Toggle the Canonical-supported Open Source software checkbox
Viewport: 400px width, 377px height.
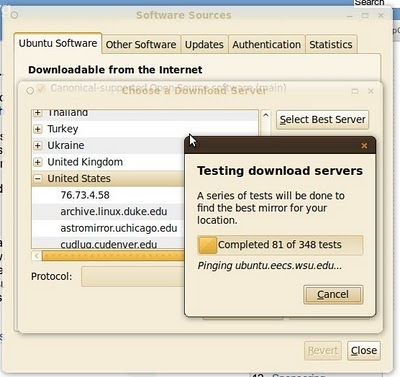pyautogui.click(x=41, y=88)
